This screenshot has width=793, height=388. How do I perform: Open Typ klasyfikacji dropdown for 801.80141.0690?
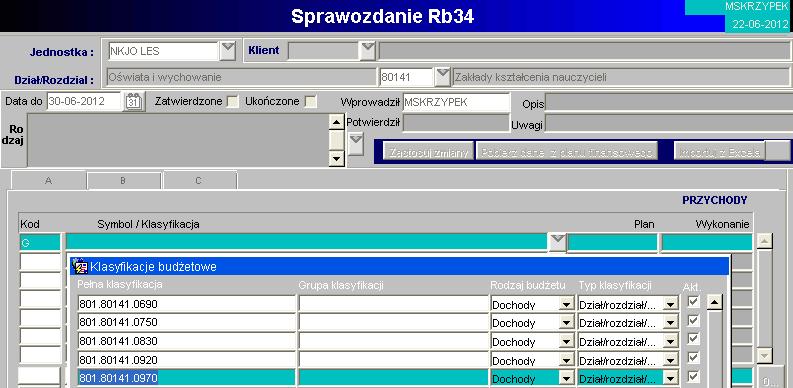click(x=671, y=305)
